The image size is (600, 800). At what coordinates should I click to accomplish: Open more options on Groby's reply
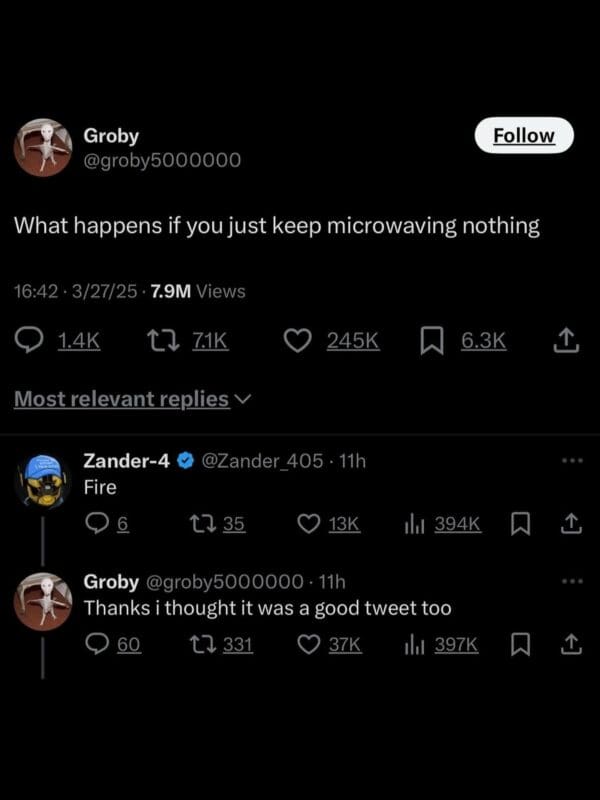(x=570, y=582)
